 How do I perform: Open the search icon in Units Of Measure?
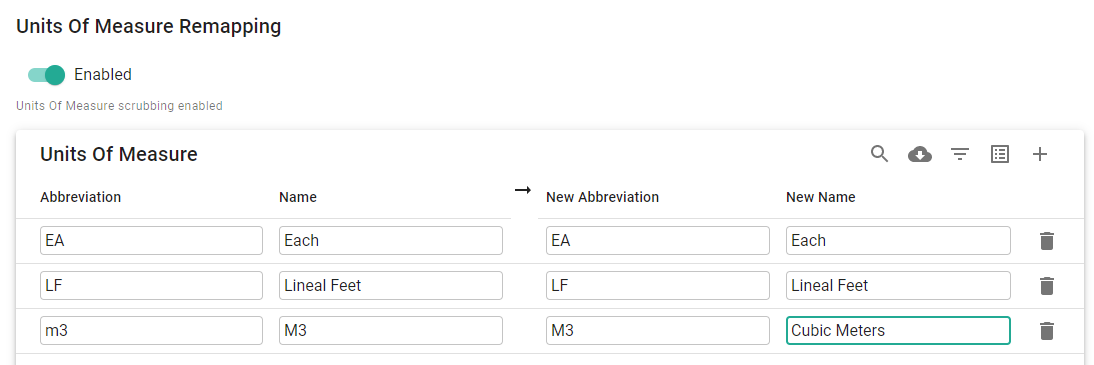pyautogui.click(x=879, y=154)
